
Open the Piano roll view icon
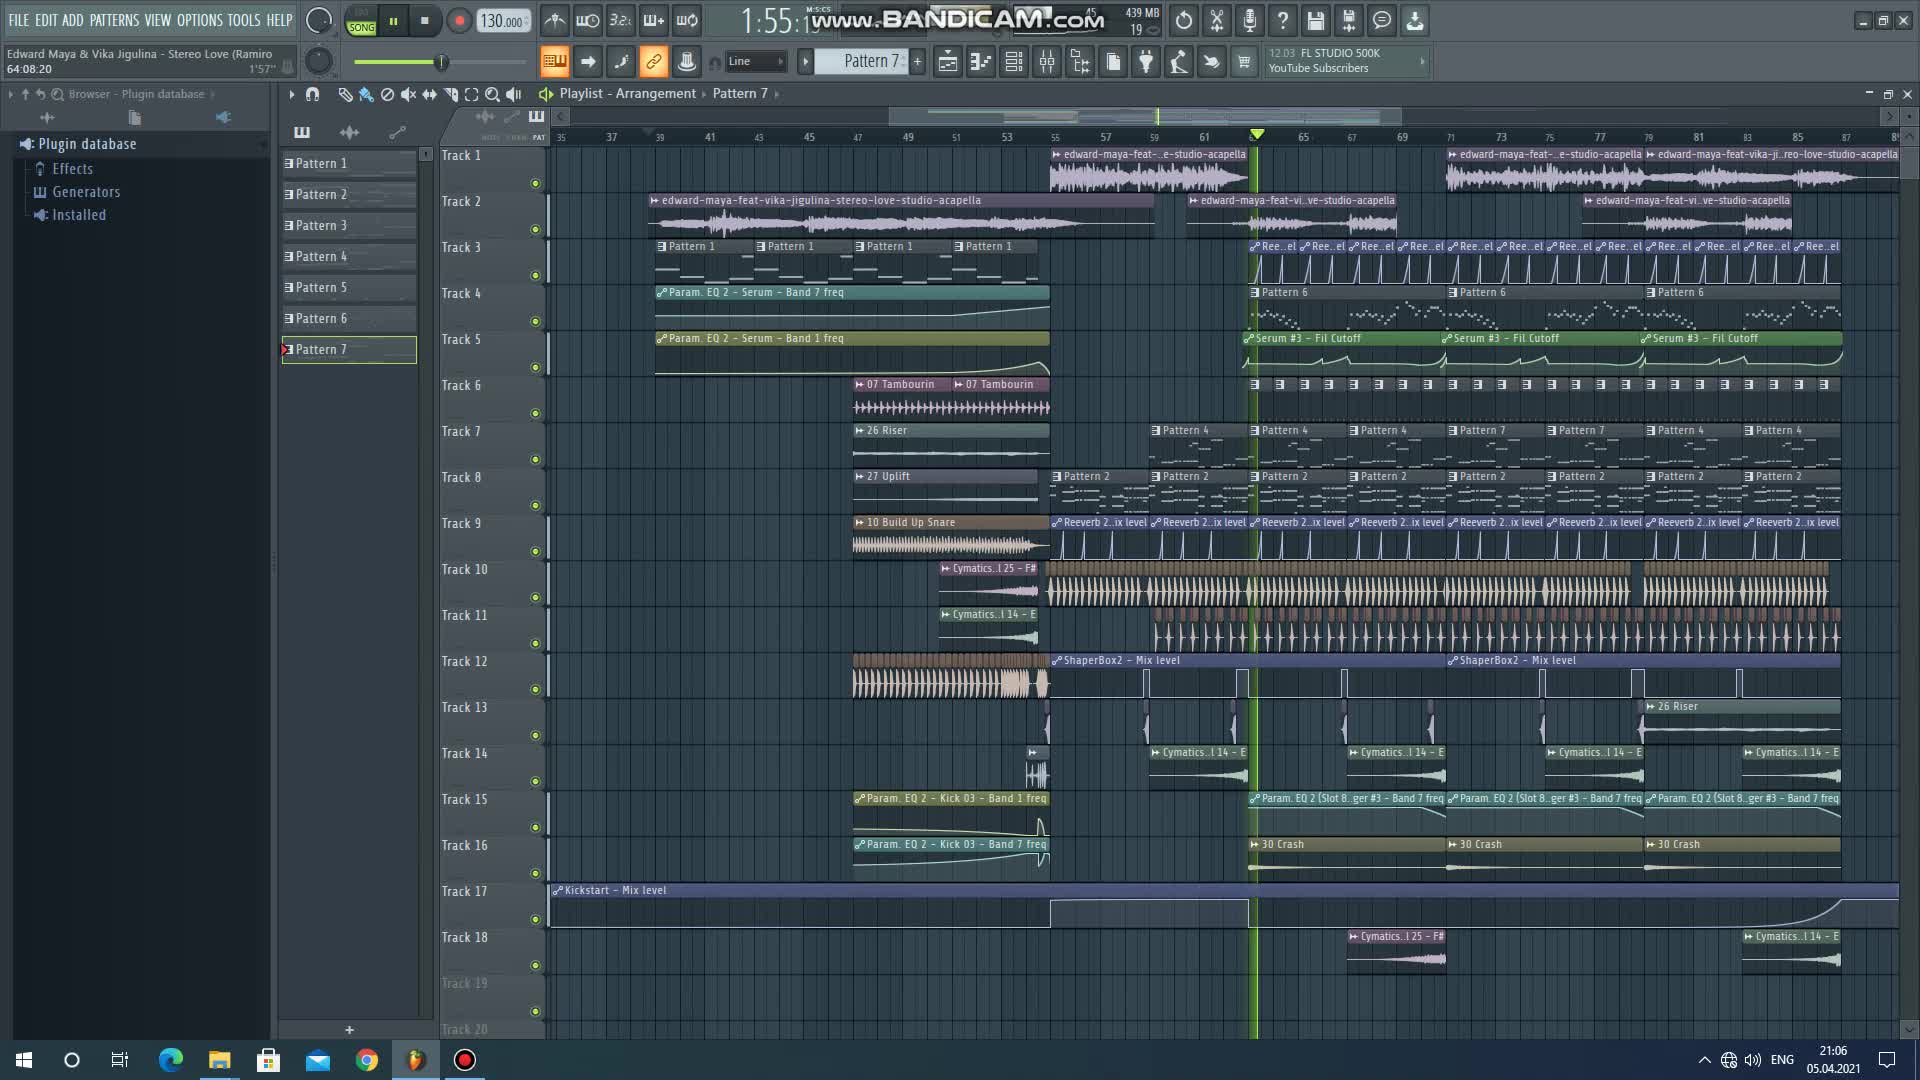980,62
